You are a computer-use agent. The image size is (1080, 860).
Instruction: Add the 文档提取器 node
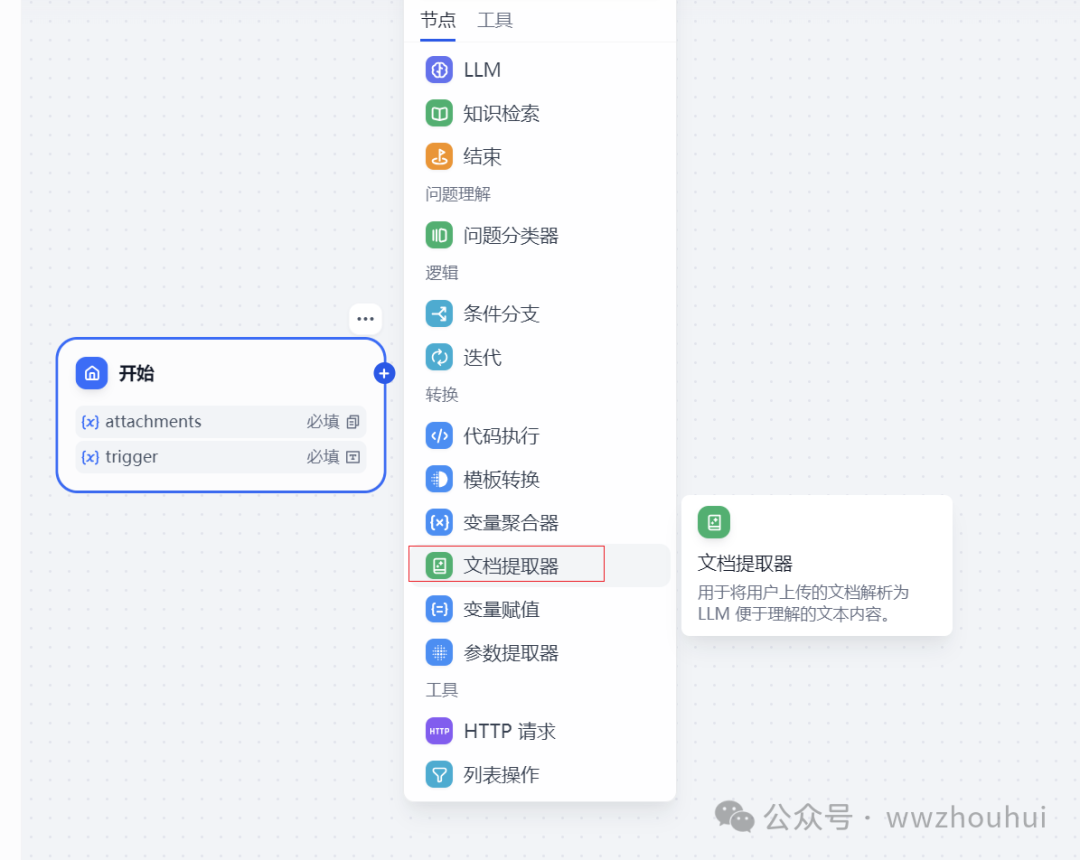[x=510, y=566]
